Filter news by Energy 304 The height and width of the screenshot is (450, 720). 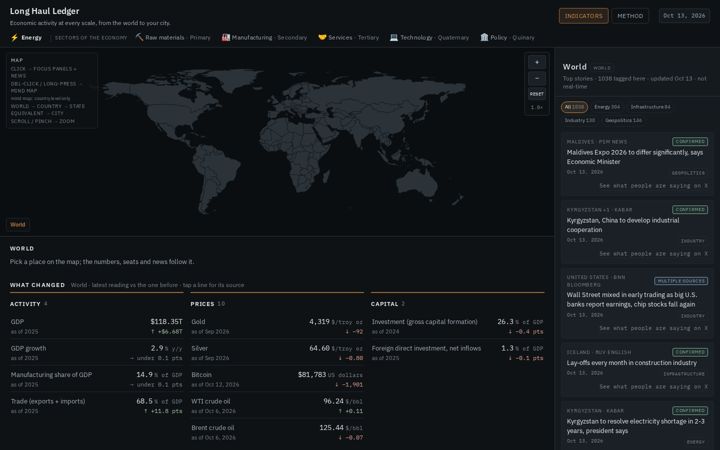[607, 107]
